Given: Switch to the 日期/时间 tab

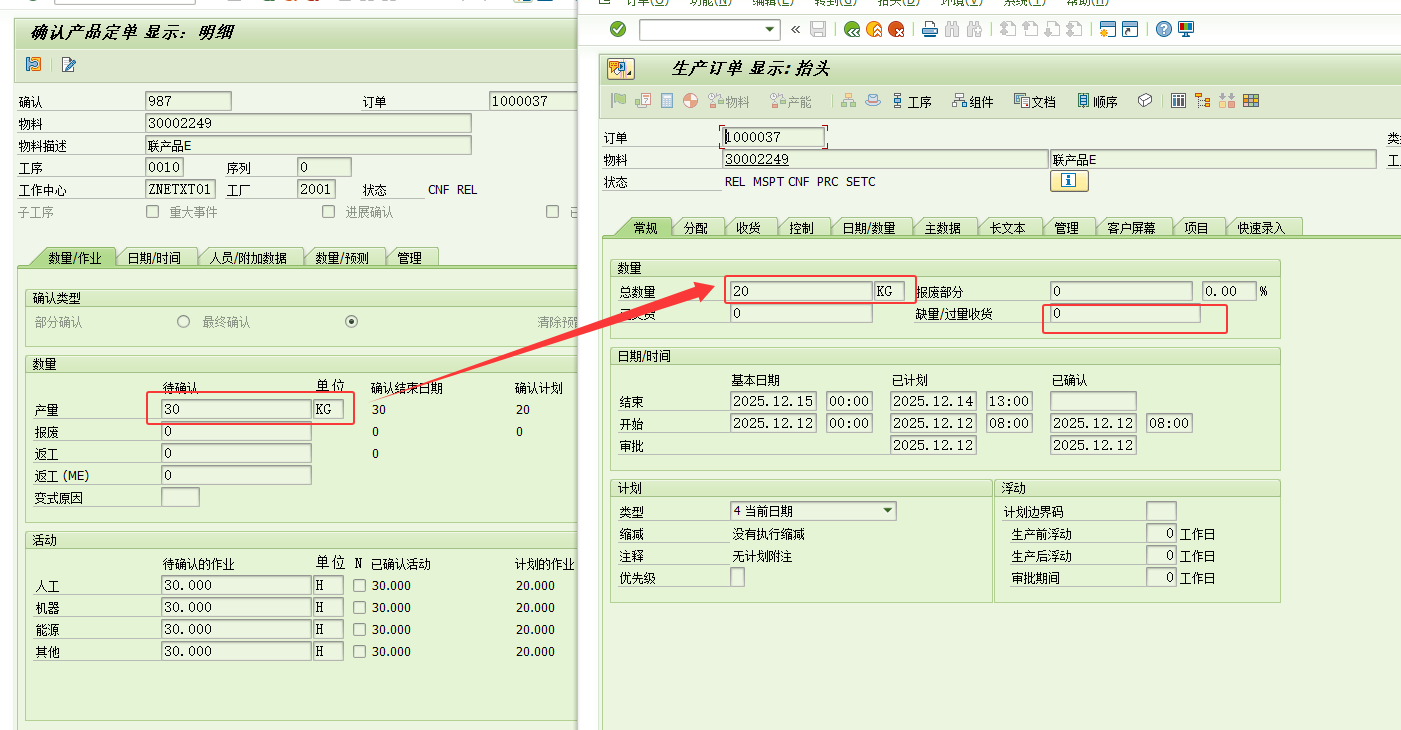Looking at the screenshot, I should click(x=154, y=258).
